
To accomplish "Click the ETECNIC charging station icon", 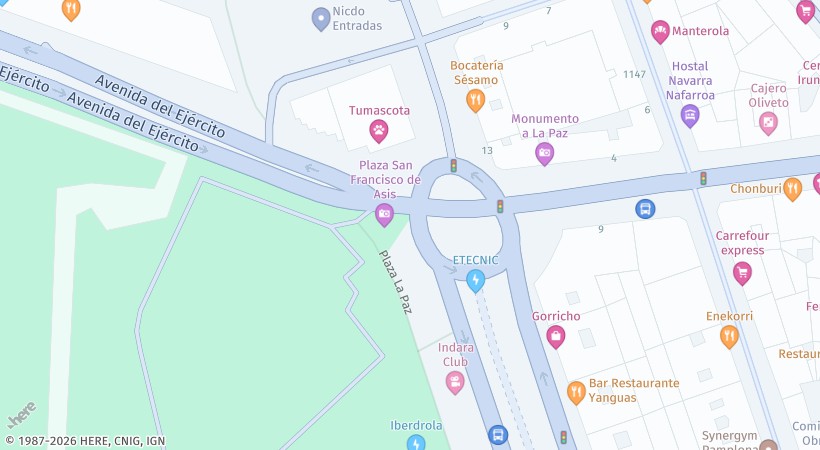I will coord(475,280).
